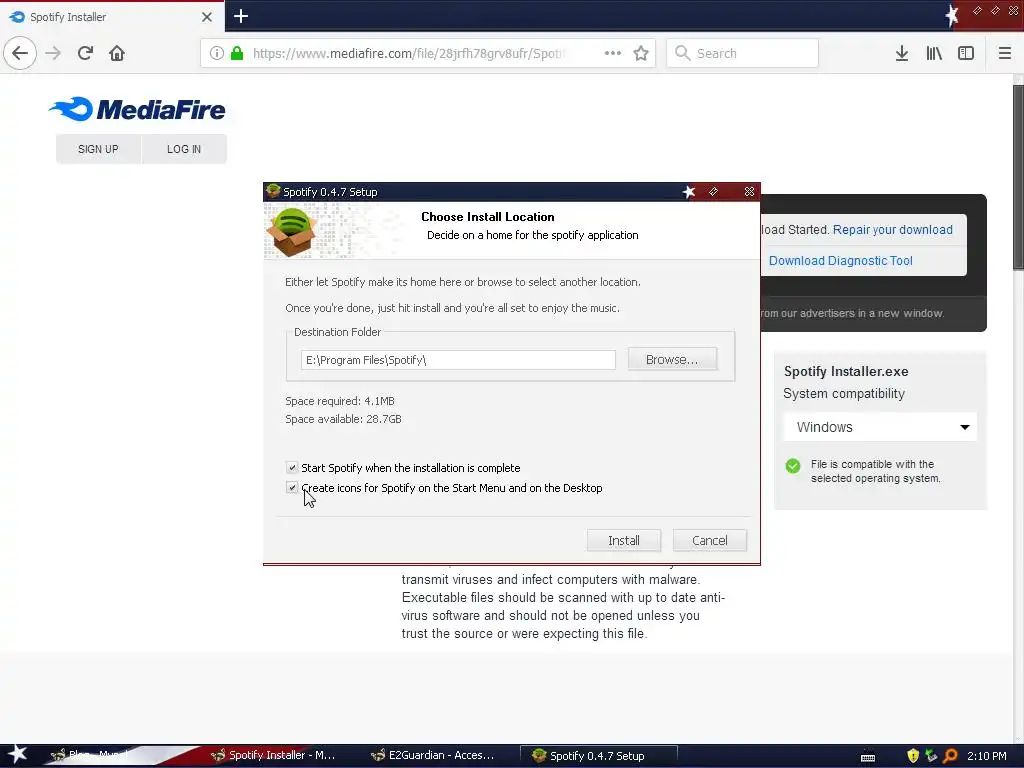
Task: Click the Space required: 4.1MB text
Action: click(340, 401)
